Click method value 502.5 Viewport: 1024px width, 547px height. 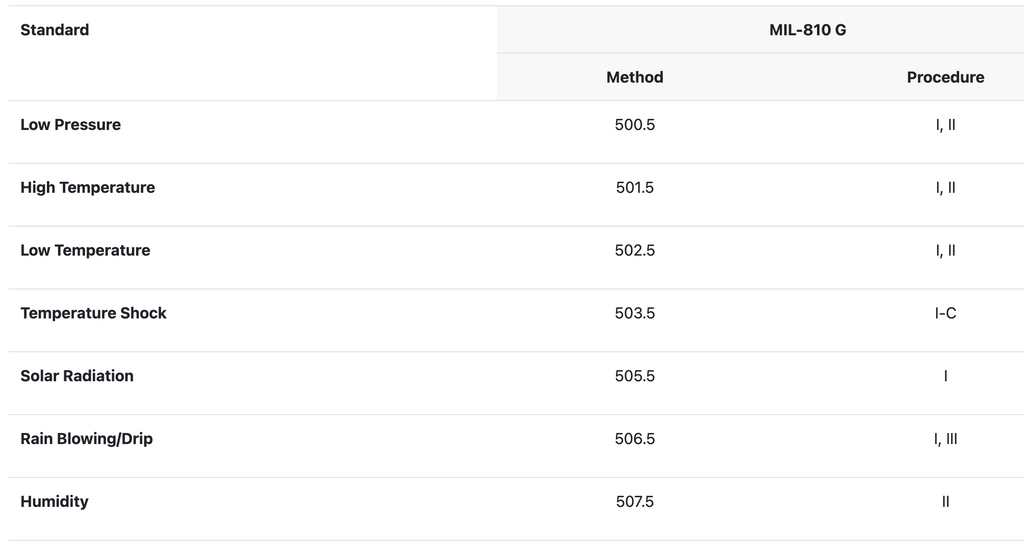pyautogui.click(x=634, y=251)
